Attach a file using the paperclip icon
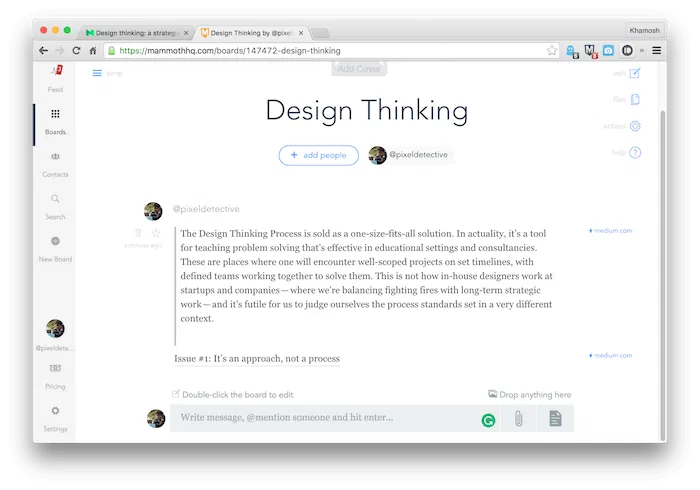 click(x=518, y=419)
